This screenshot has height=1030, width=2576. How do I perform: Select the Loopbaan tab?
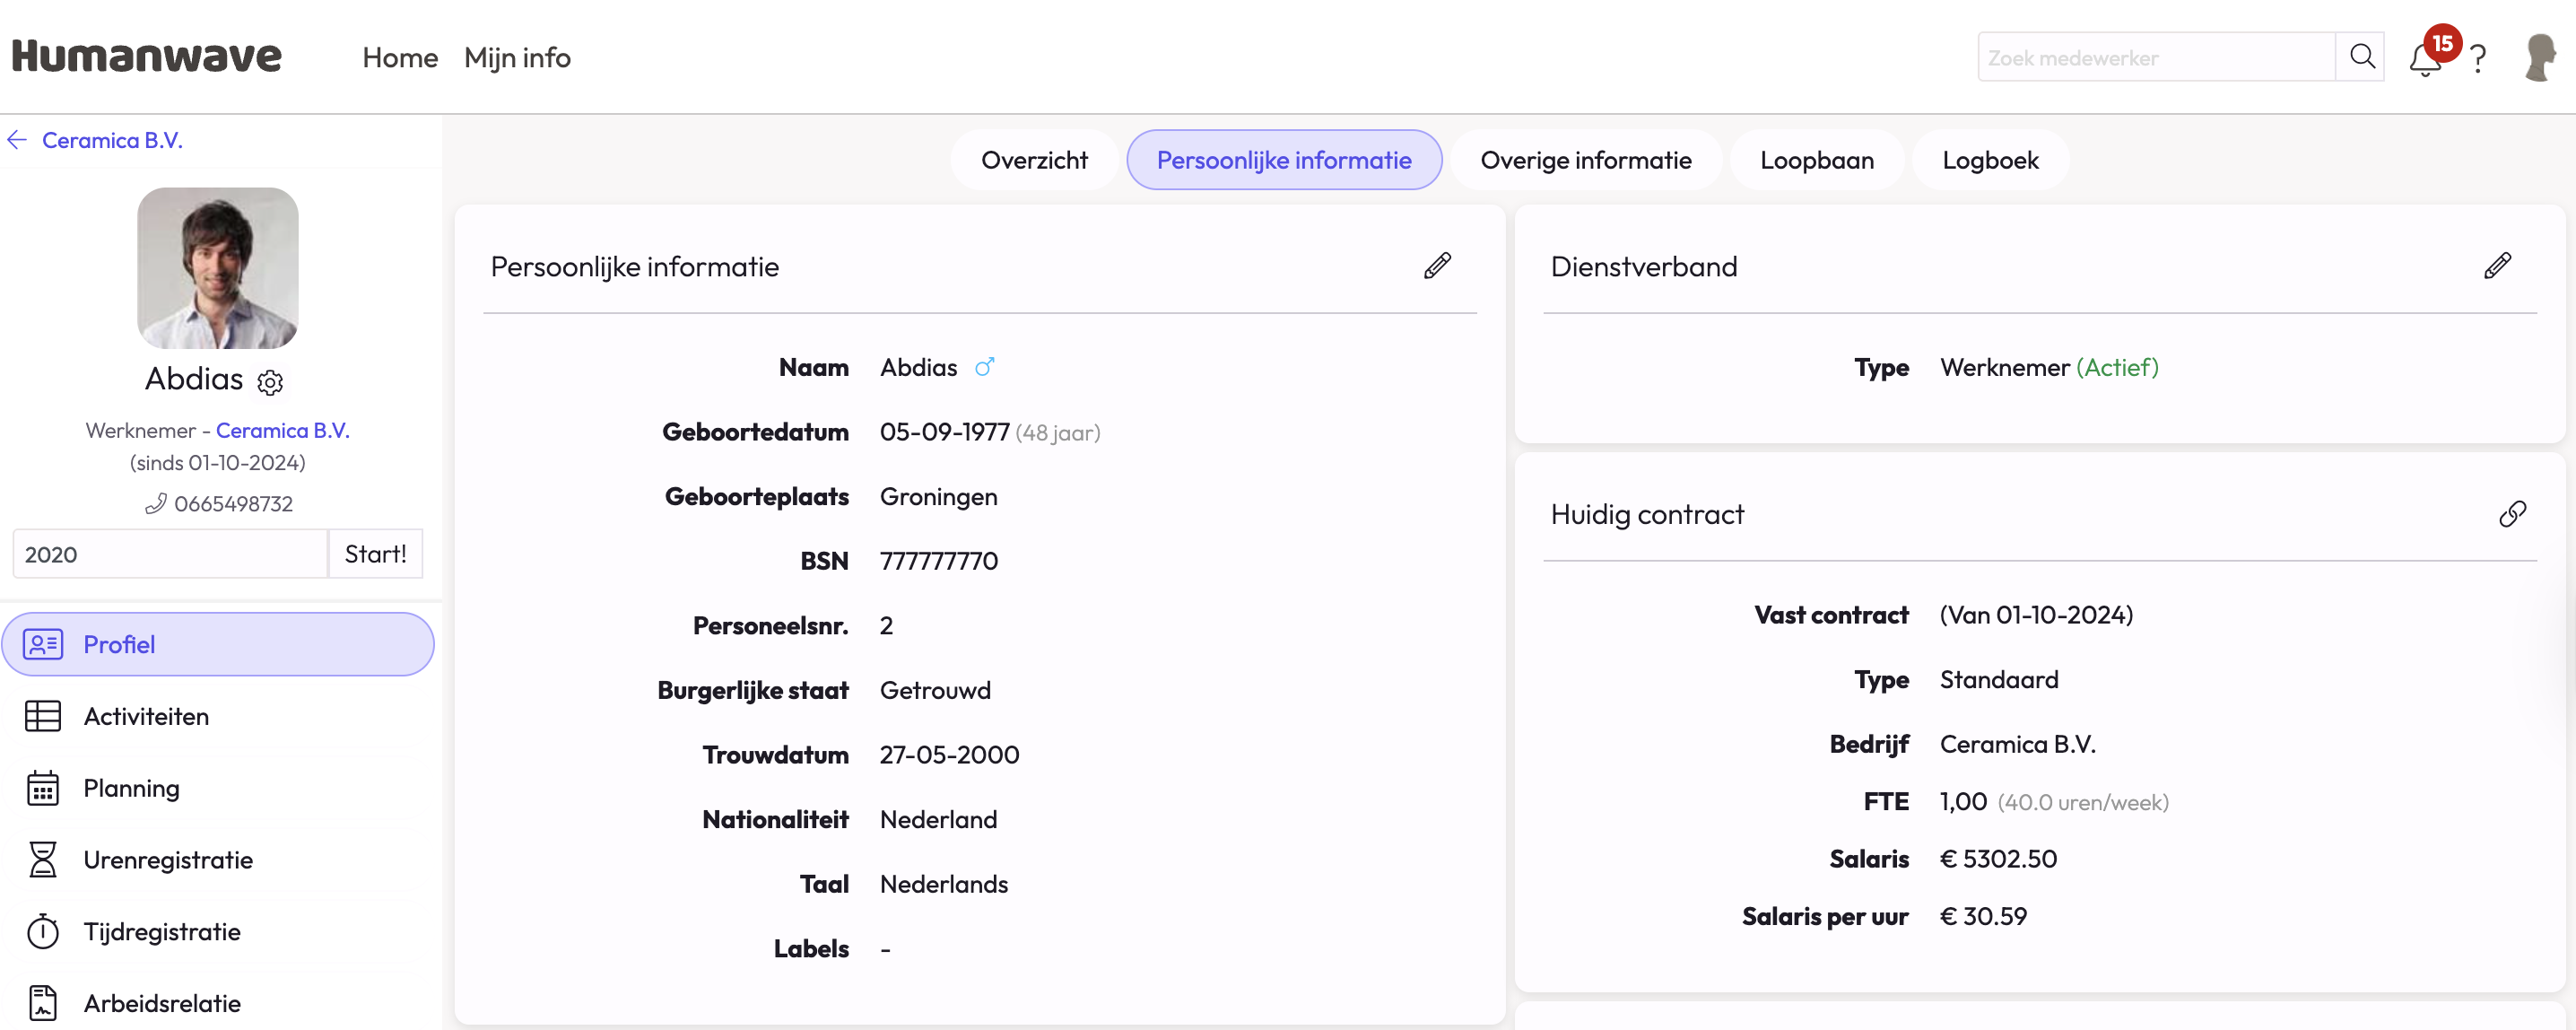tap(1816, 160)
